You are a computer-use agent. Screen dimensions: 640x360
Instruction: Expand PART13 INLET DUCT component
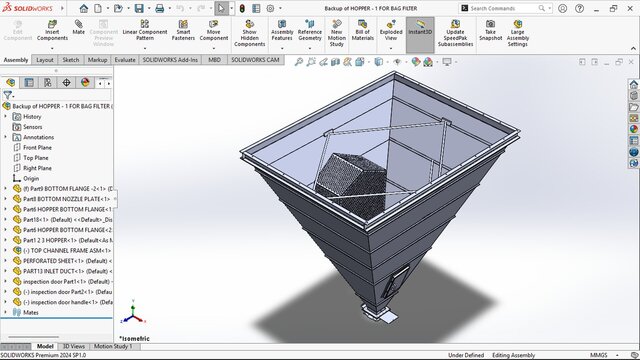click(5, 271)
